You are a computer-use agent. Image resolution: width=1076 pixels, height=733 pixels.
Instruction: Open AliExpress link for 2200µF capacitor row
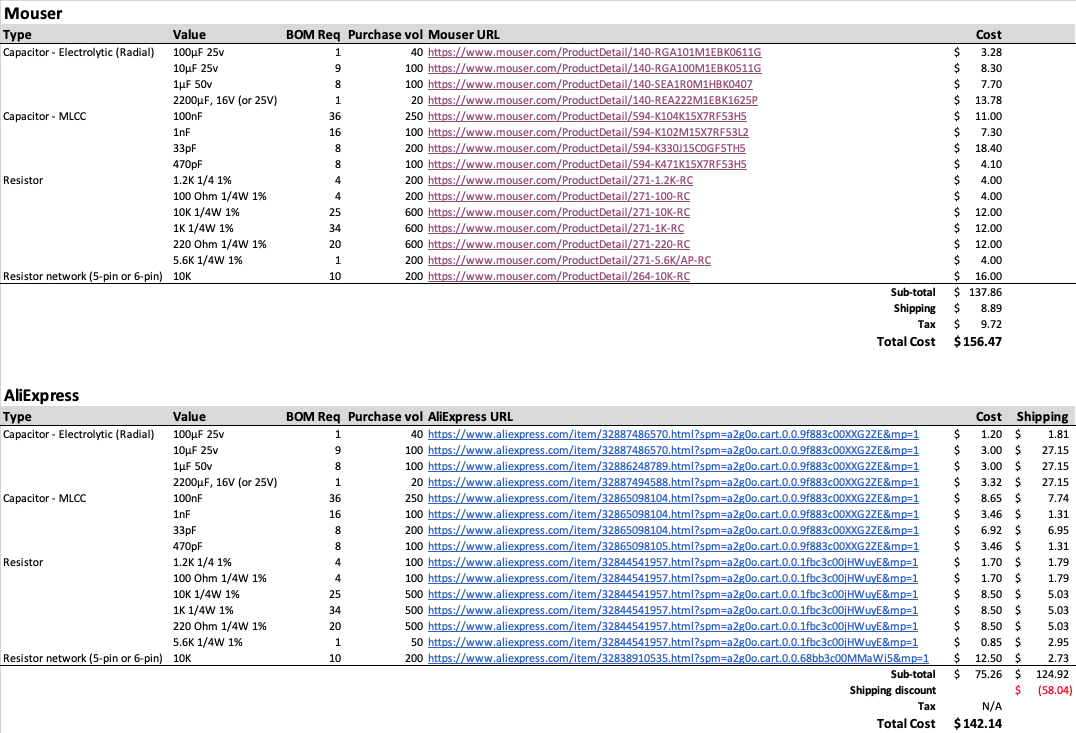pyautogui.click(x=673, y=482)
